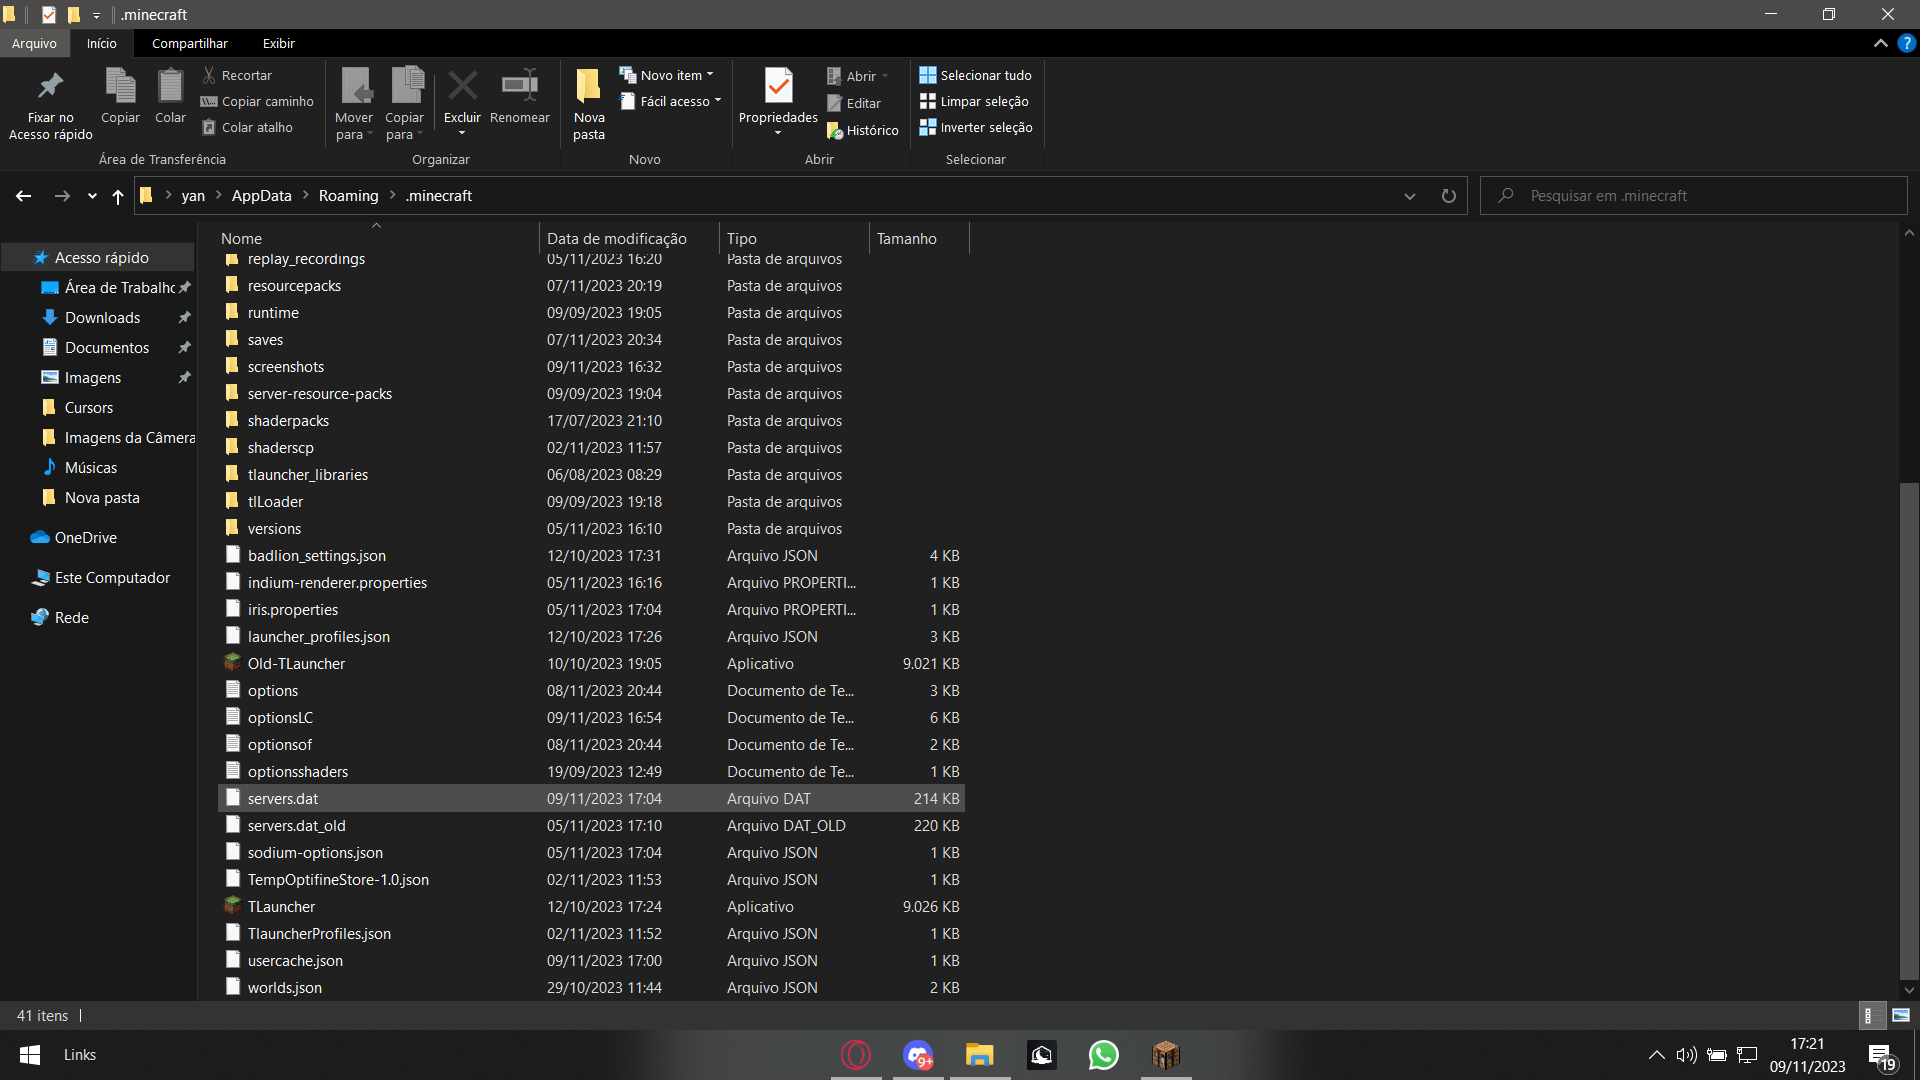The height and width of the screenshot is (1080, 1920).
Task: Click the Copiar ribbon icon
Action: (120, 97)
